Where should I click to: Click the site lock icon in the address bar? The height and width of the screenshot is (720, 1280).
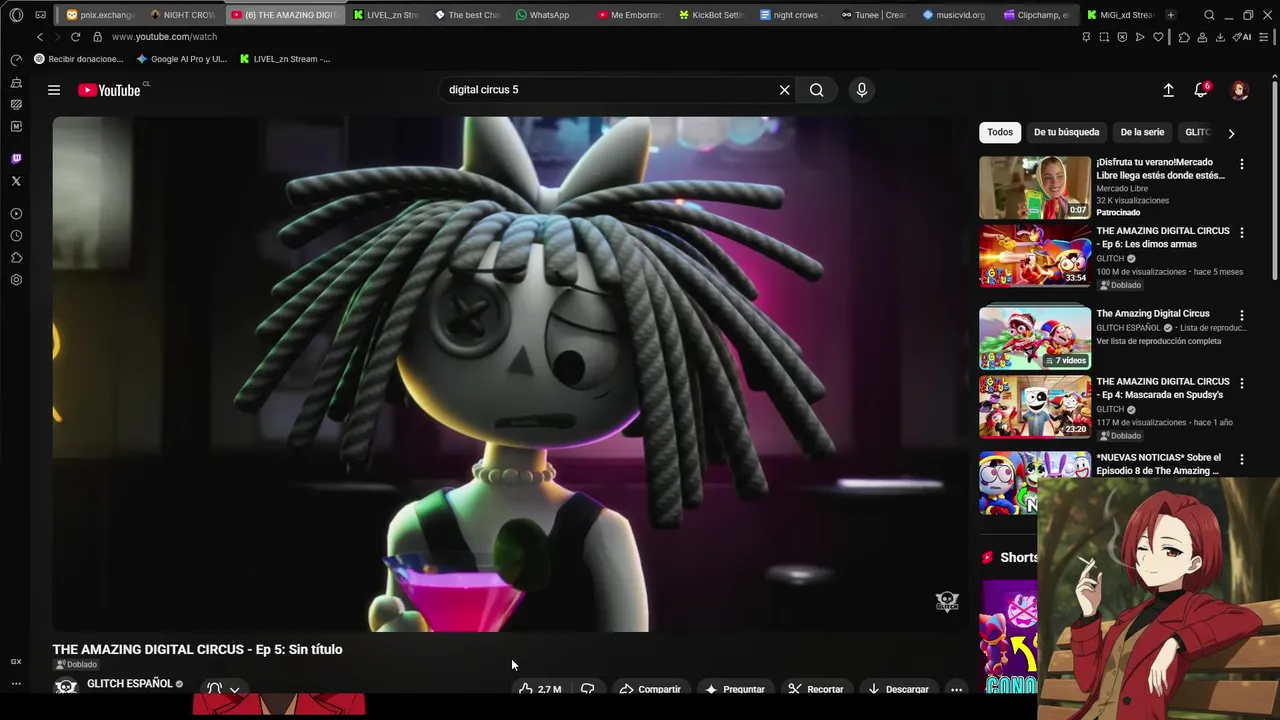[x=97, y=37]
